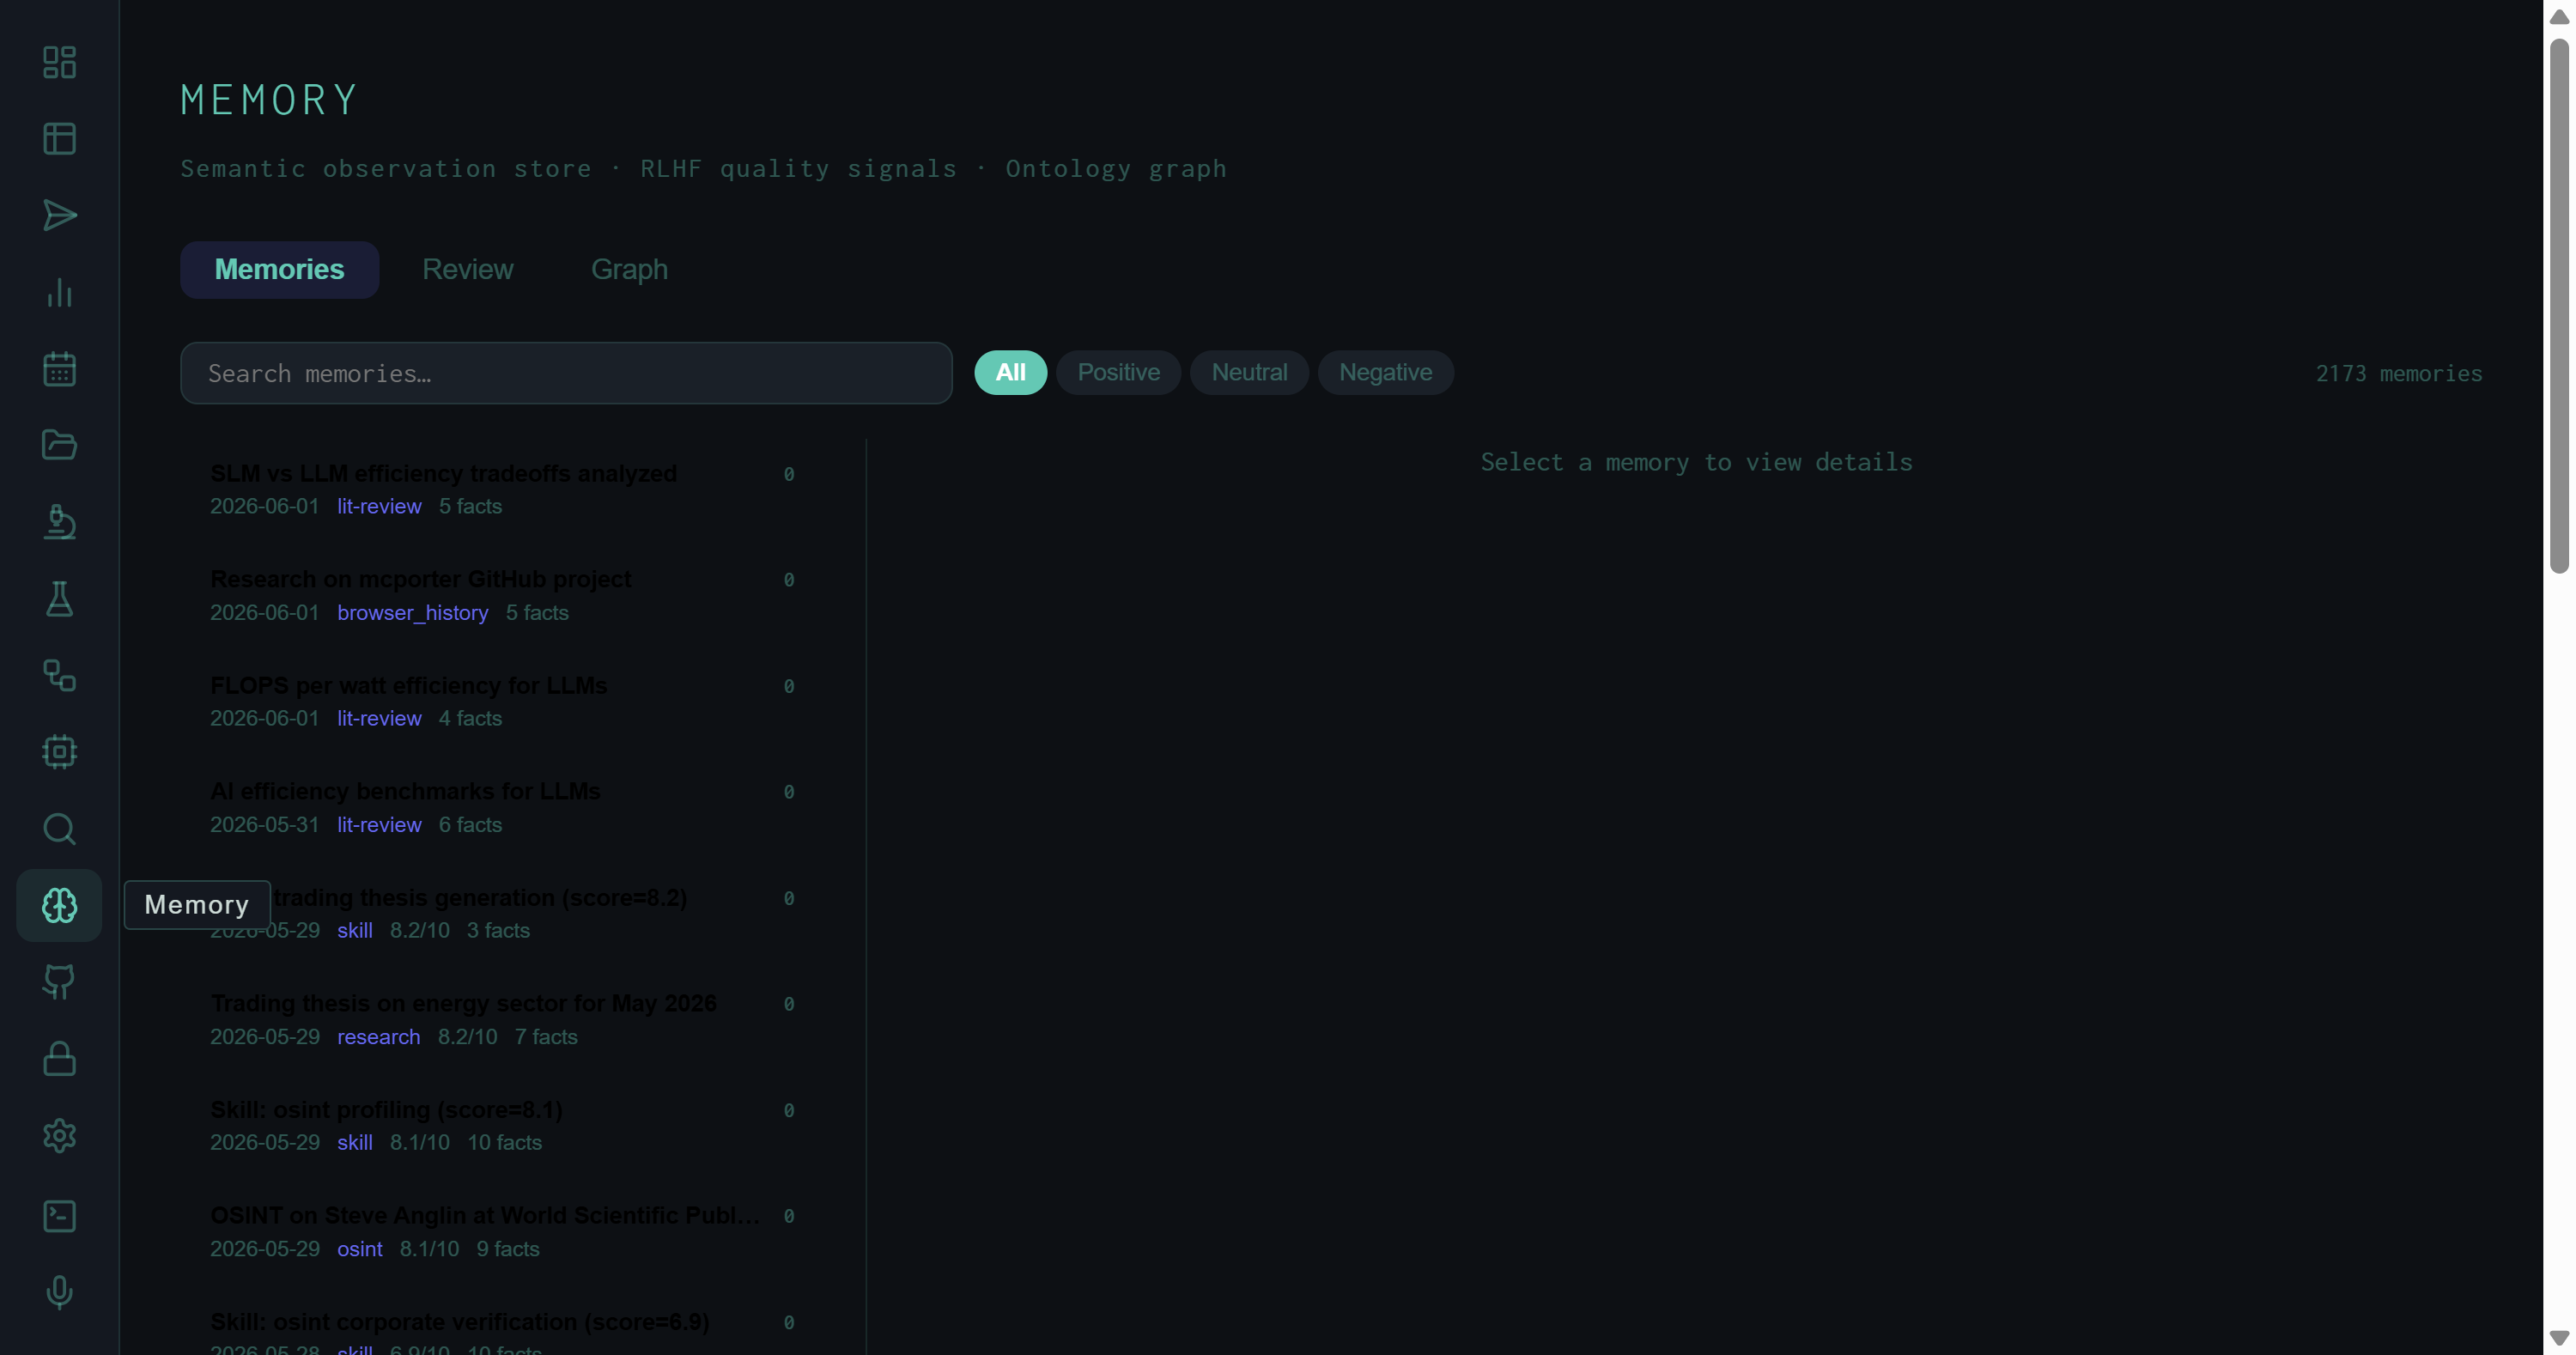Switch to the Memories tab

click(279, 269)
